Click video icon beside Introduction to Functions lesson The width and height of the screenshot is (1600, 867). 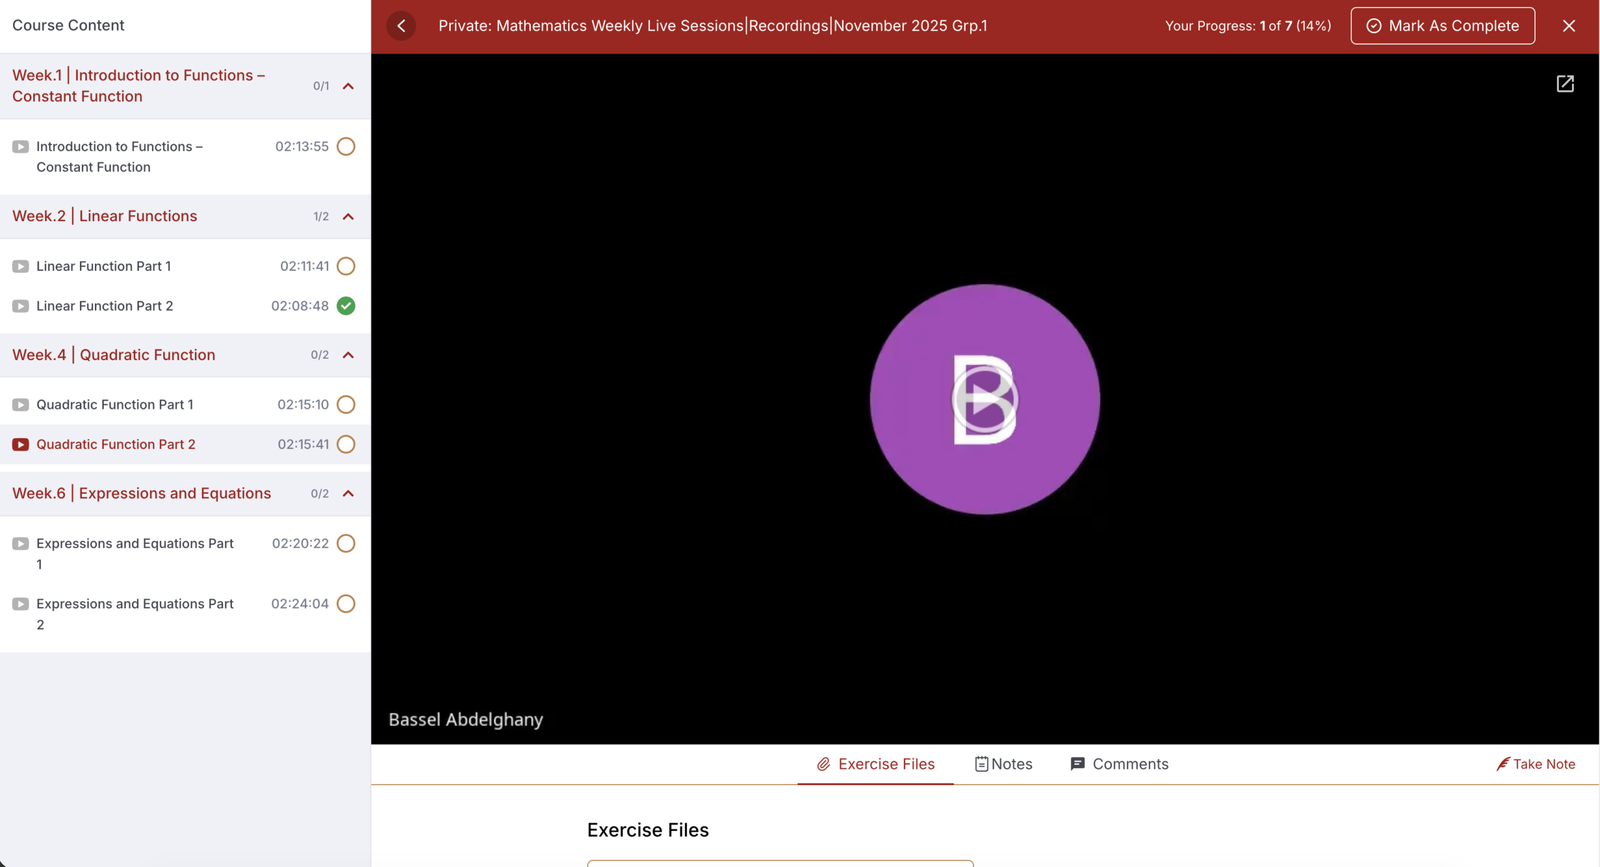coord(20,147)
